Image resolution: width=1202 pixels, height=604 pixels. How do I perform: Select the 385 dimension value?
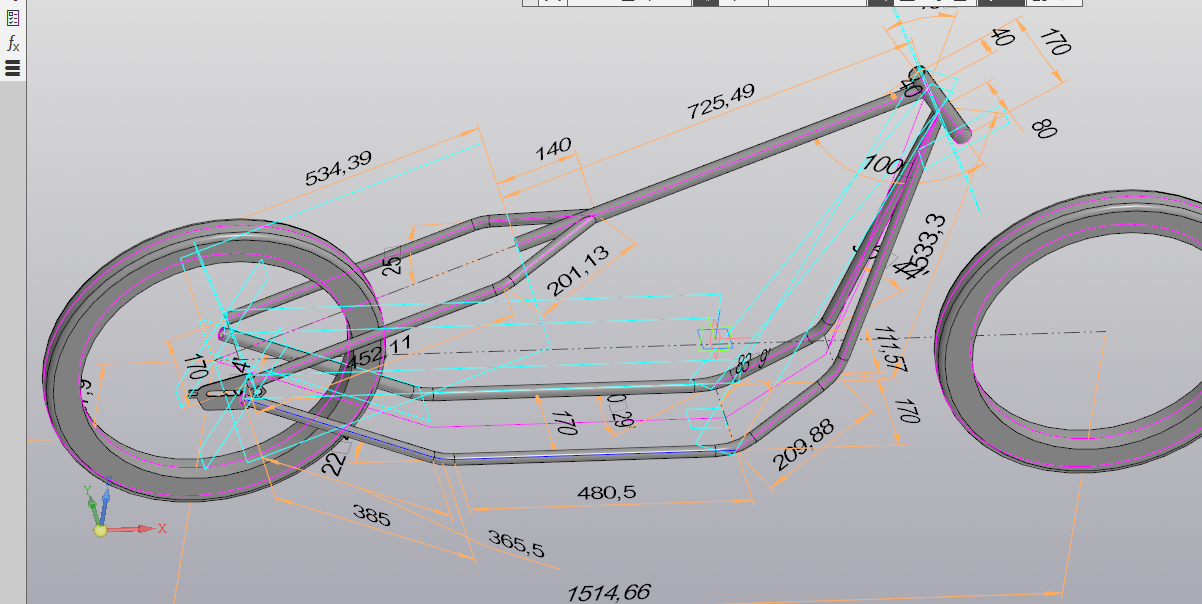pyautogui.click(x=371, y=515)
